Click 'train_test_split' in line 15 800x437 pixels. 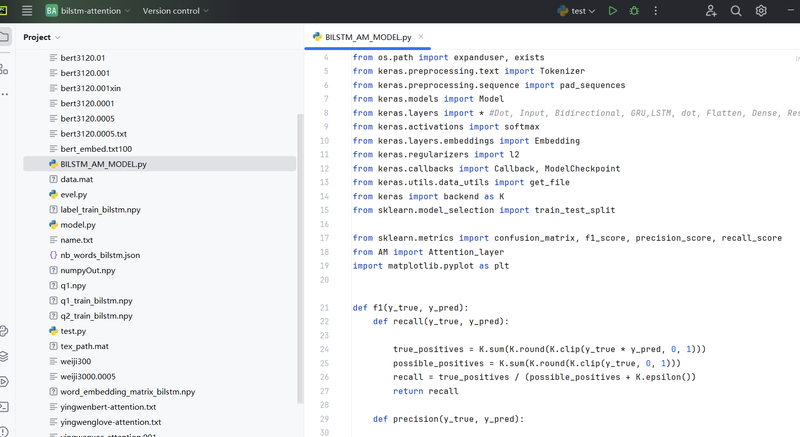[x=574, y=210]
